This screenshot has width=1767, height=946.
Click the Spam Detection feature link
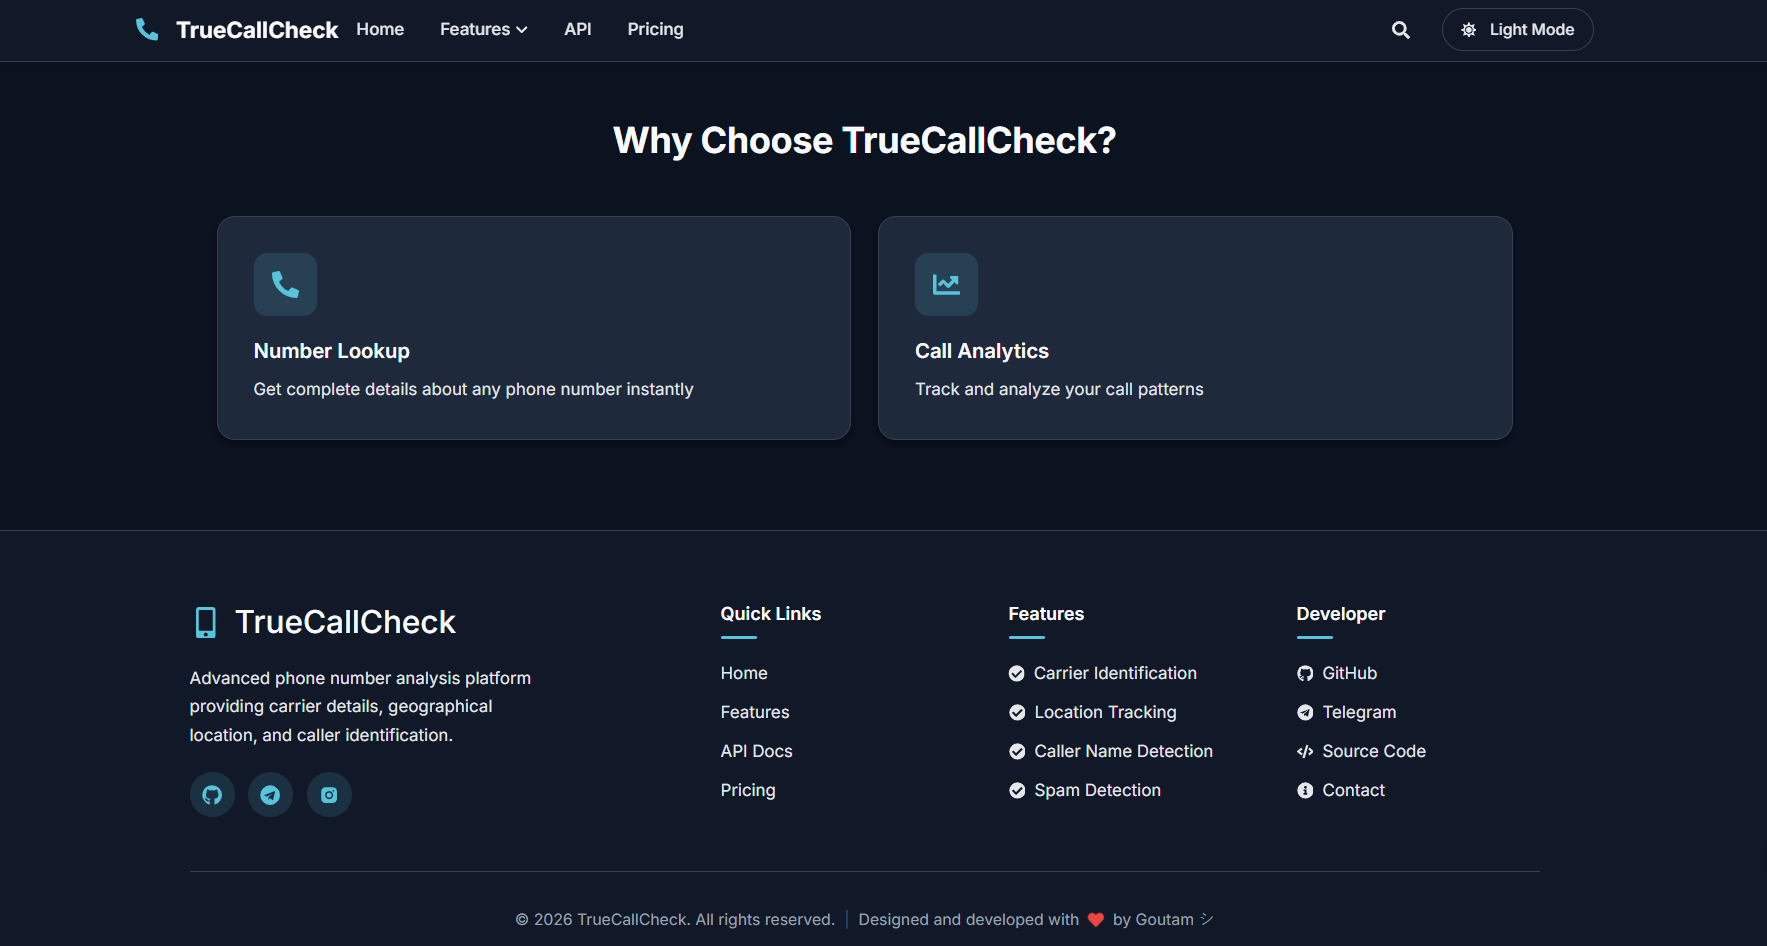click(x=1097, y=790)
